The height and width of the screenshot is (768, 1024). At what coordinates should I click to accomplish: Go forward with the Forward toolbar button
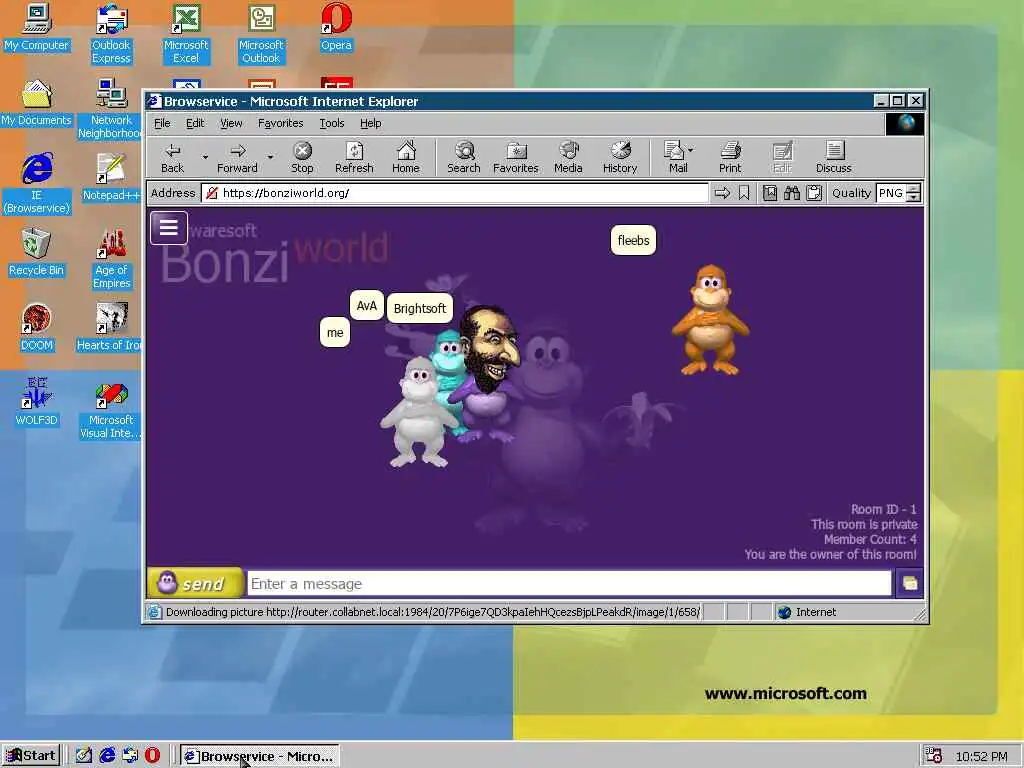pos(237,157)
